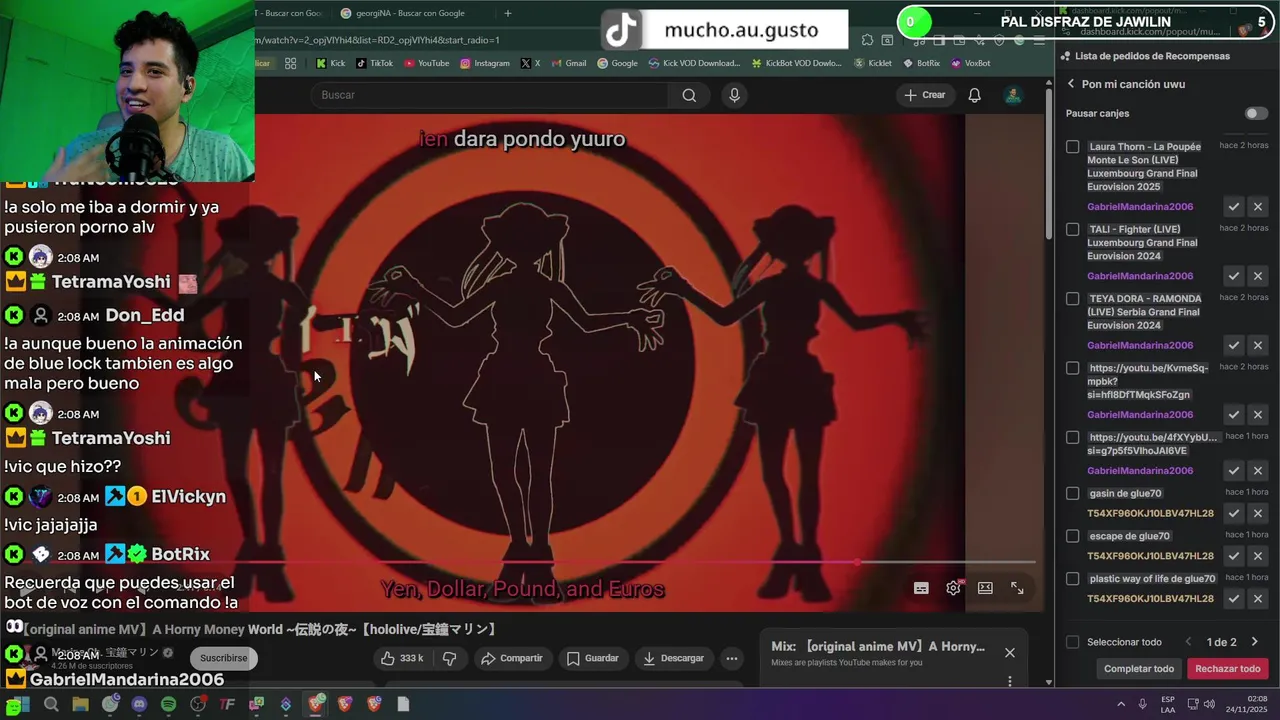Enter fullscreen on the video player

1017,588
